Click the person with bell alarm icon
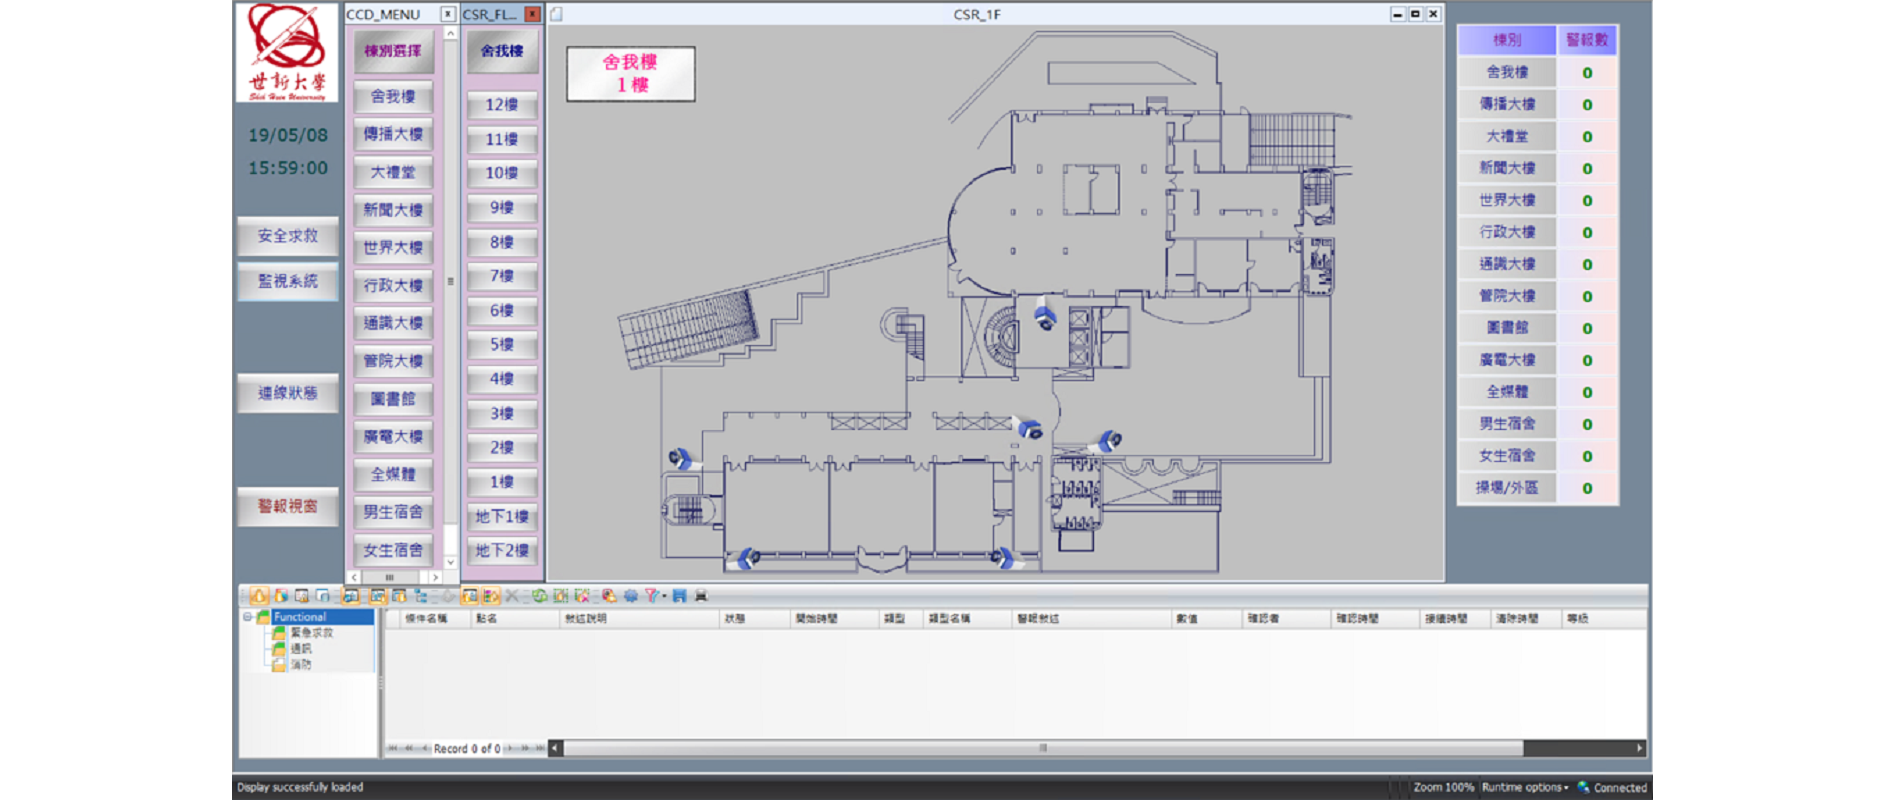This screenshot has height=800, width=1886. tap(609, 596)
